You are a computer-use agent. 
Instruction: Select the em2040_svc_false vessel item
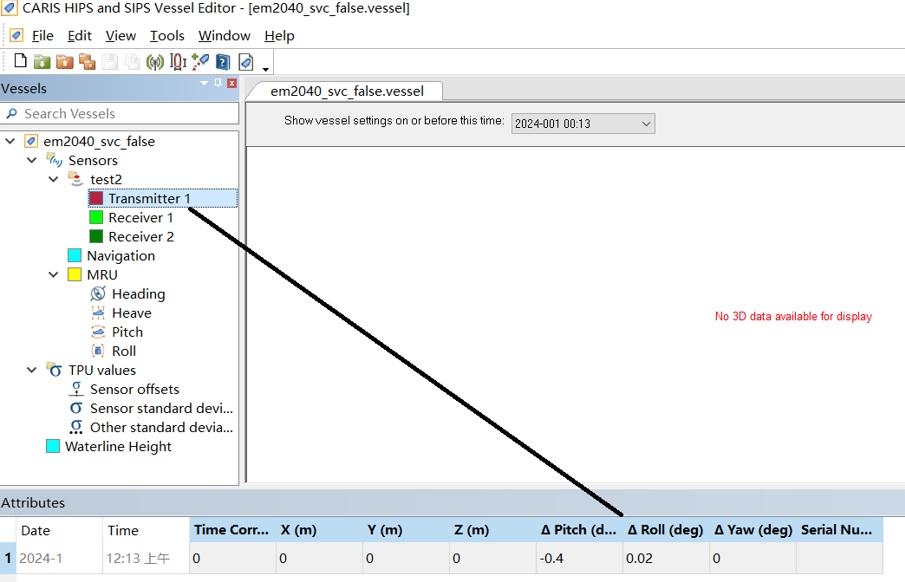[x=99, y=141]
